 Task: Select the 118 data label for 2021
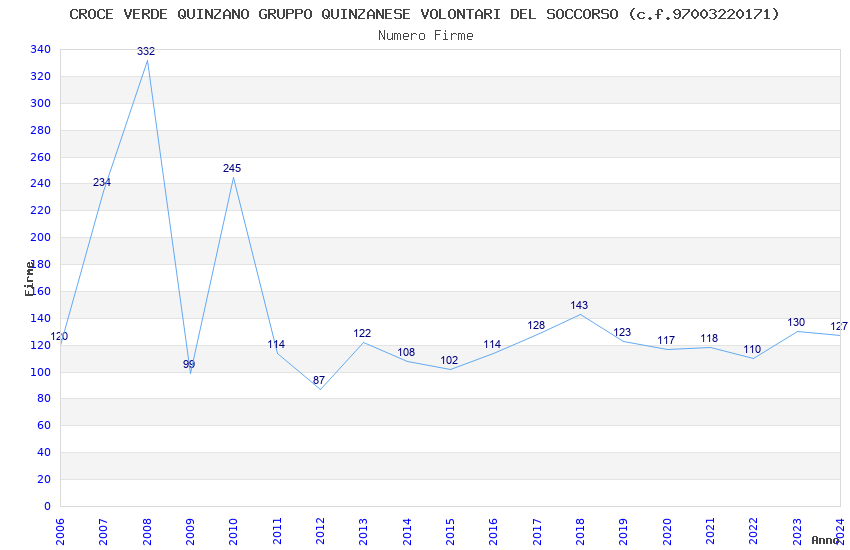(x=709, y=338)
